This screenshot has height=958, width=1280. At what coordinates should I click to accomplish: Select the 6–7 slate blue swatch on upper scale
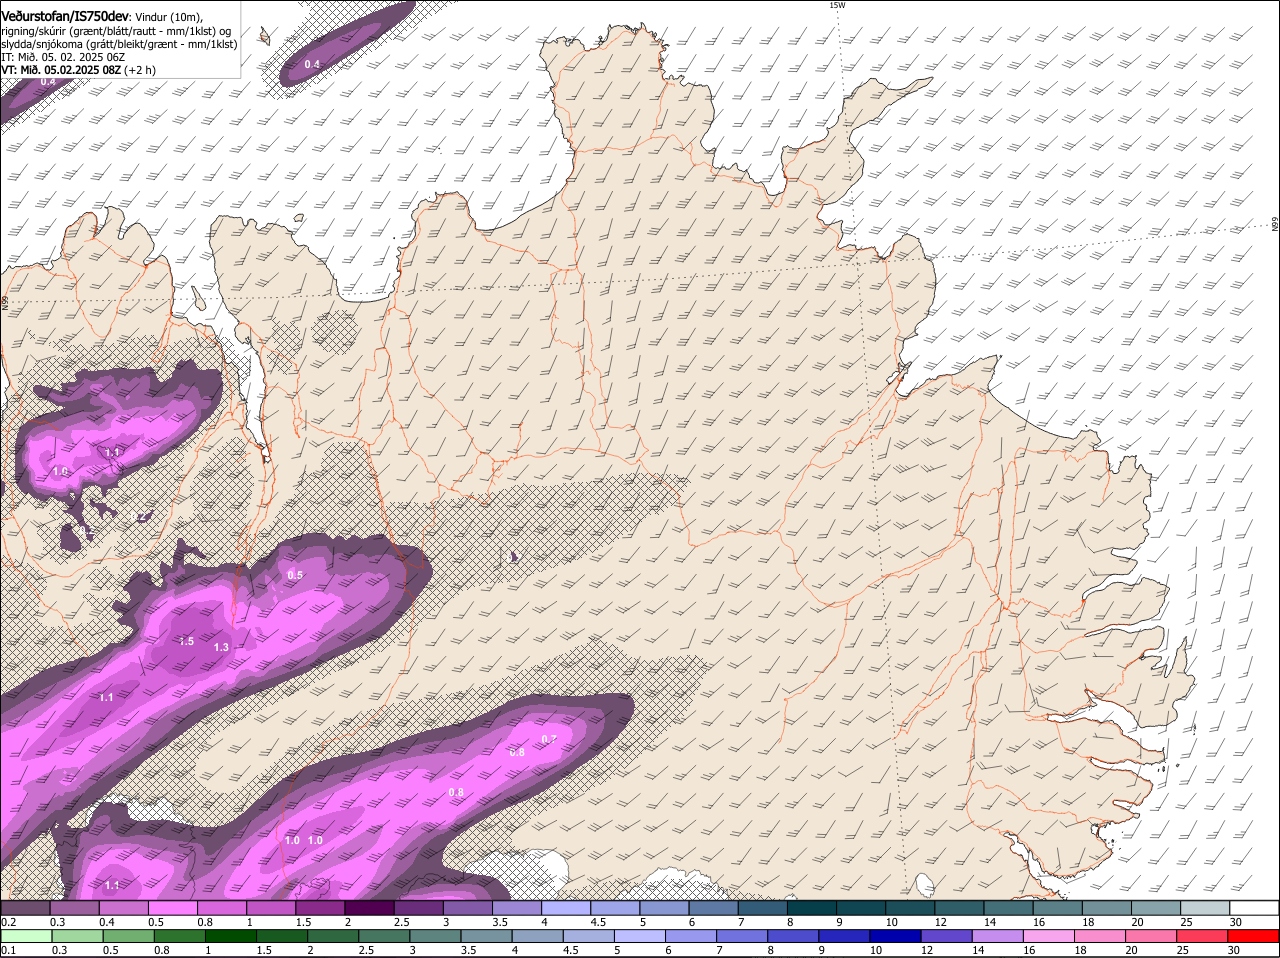pyautogui.click(x=715, y=907)
